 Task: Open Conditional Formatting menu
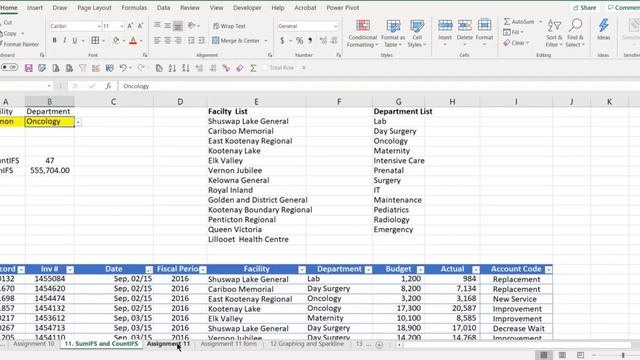[363, 33]
